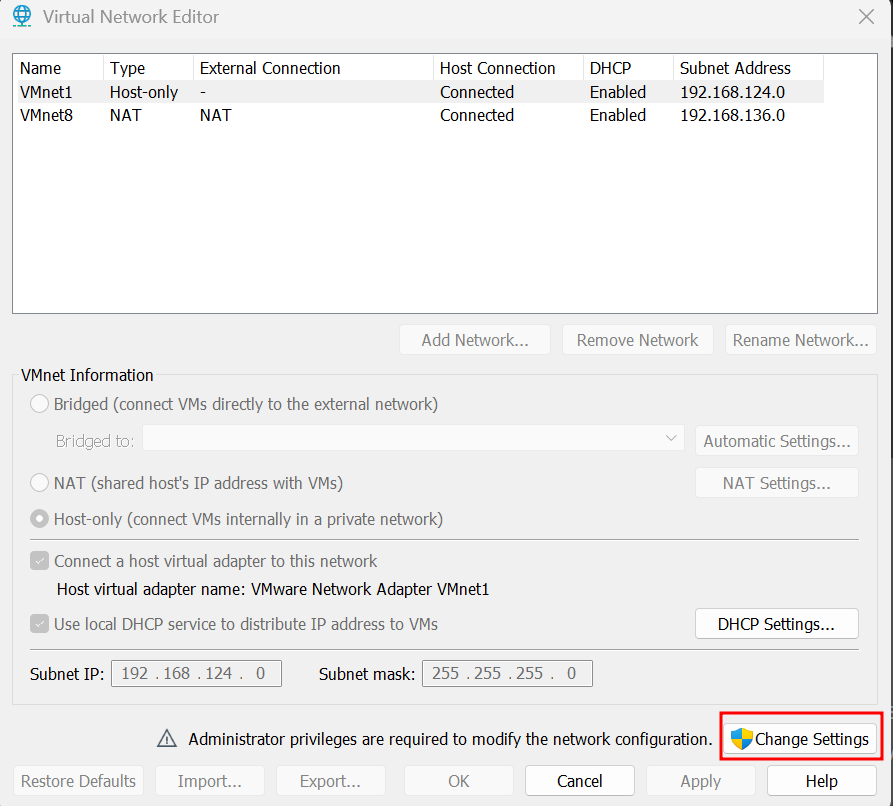Click the warning triangle icon
Viewport: 893px width, 806px height.
click(x=167, y=738)
